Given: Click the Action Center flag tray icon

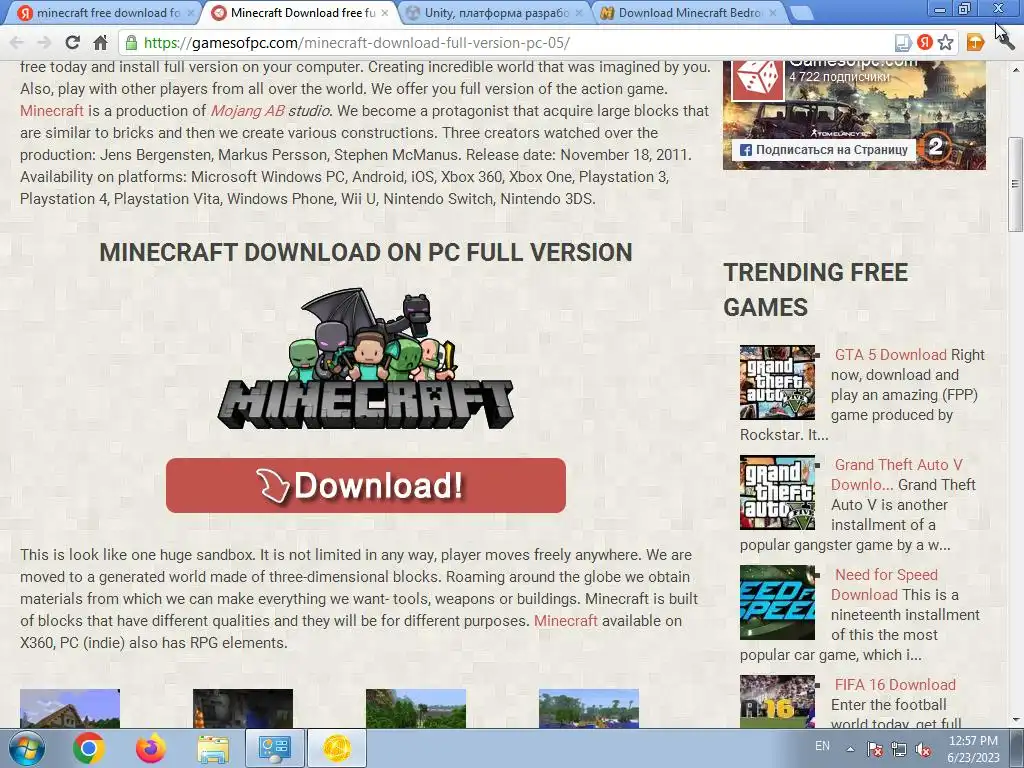Looking at the screenshot, I should pos(875,749).
